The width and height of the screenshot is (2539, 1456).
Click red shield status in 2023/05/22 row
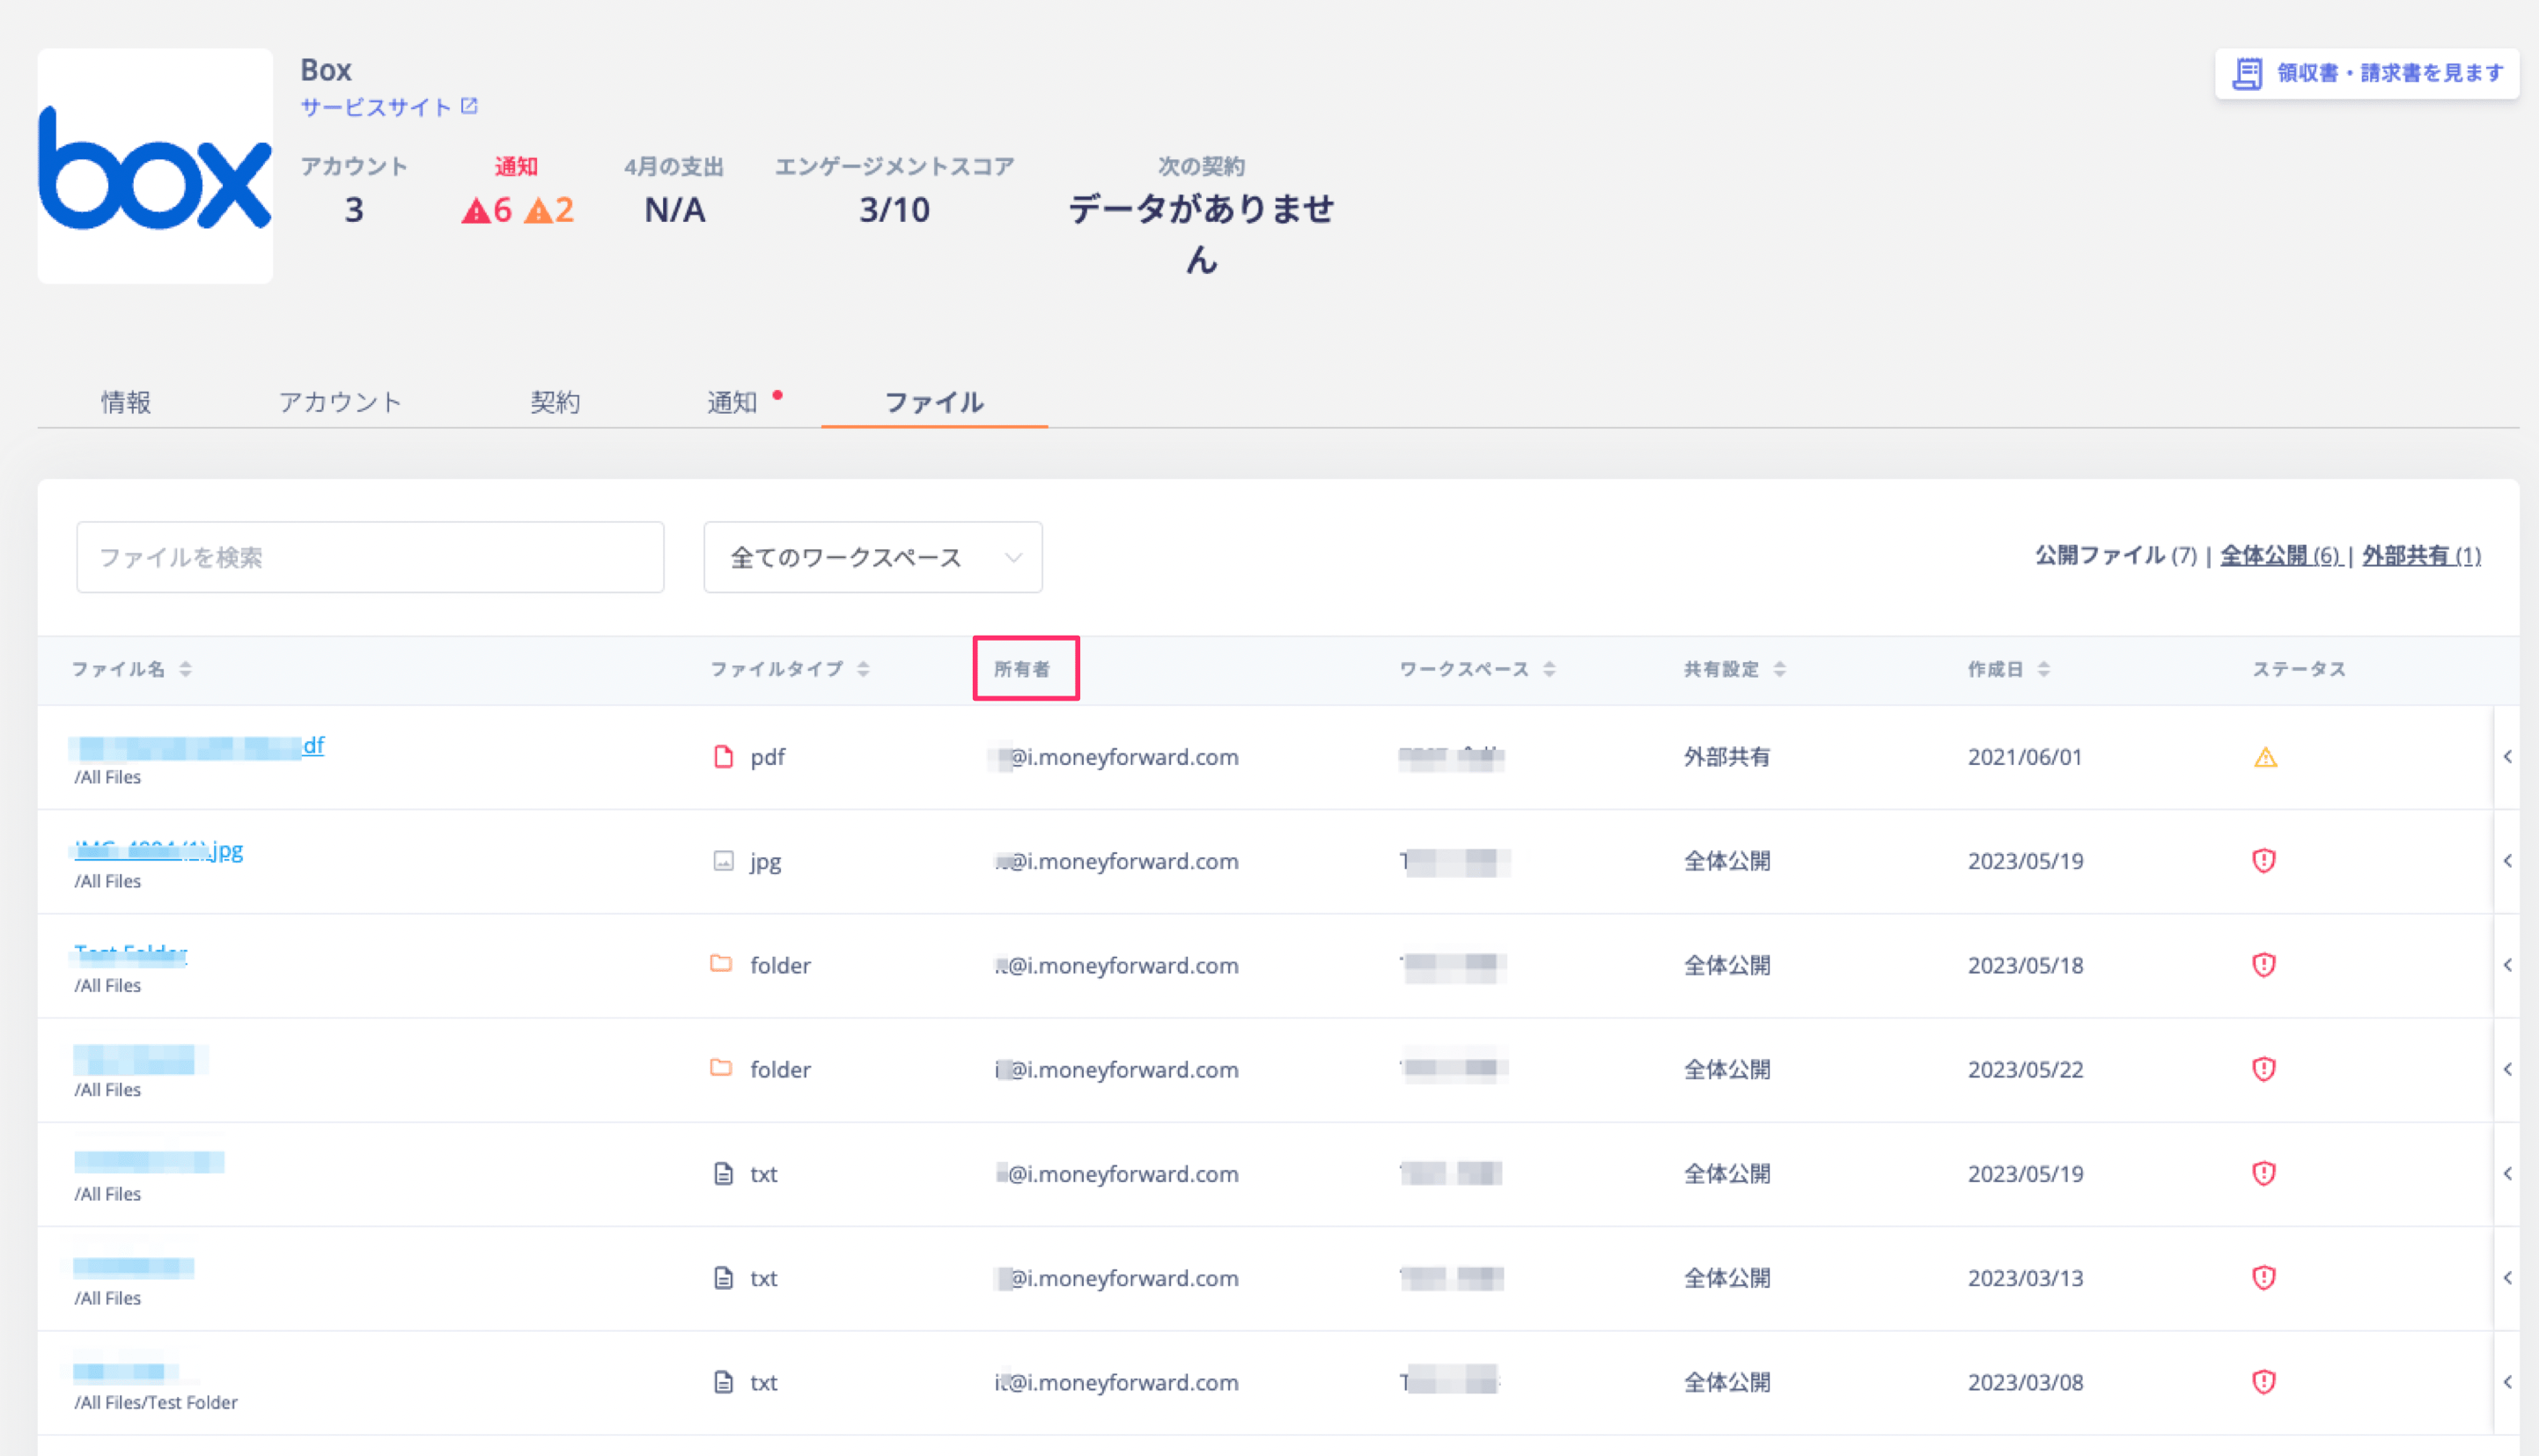click(x=2264, y=1069)
